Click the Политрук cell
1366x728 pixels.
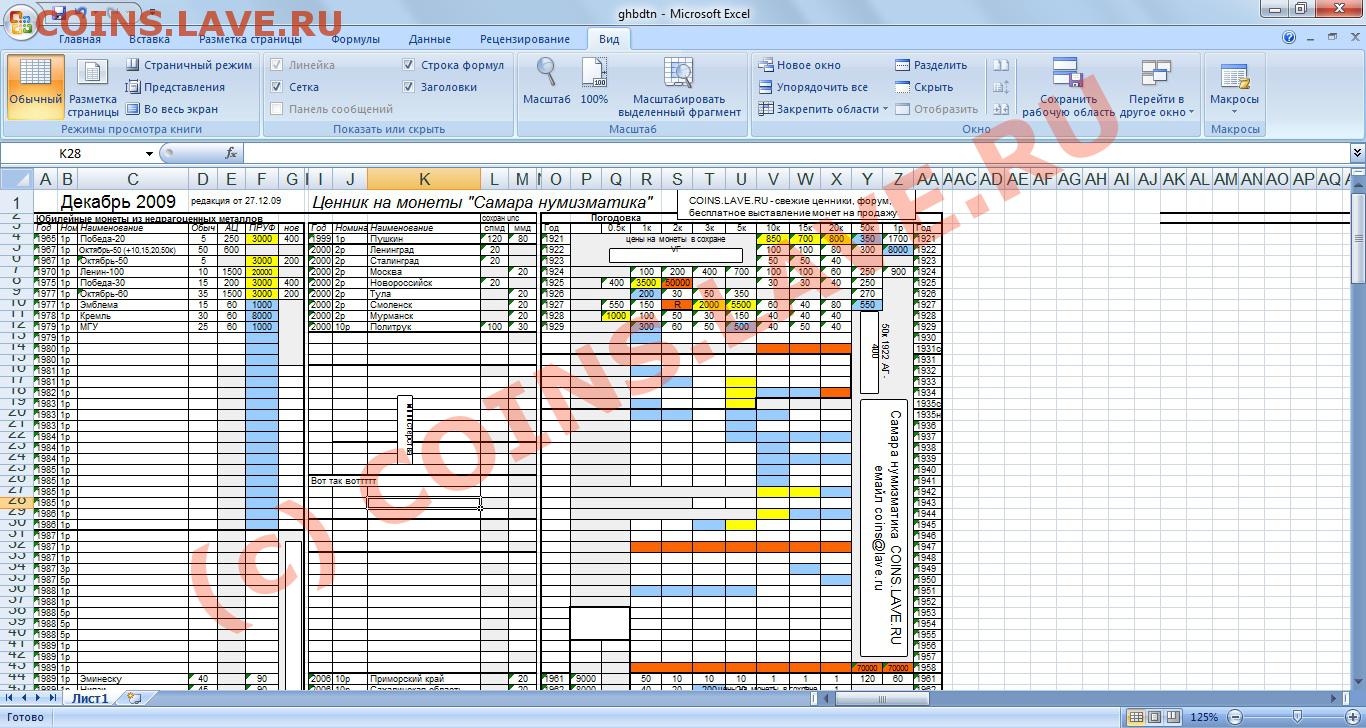point(424,327)
